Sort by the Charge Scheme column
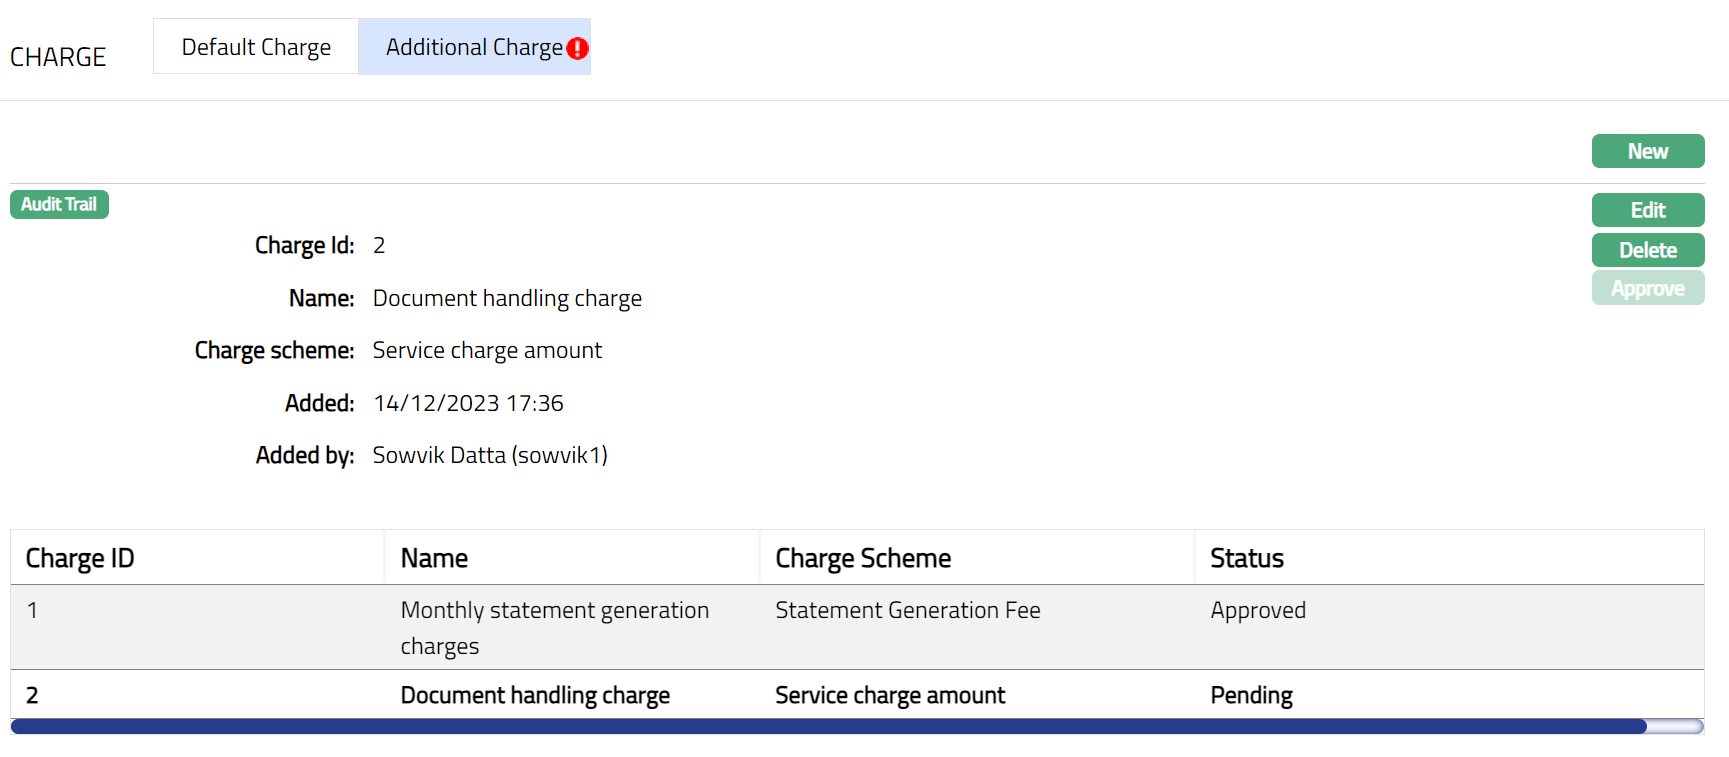The image size is (1729, 757). (x=863, y=558)
